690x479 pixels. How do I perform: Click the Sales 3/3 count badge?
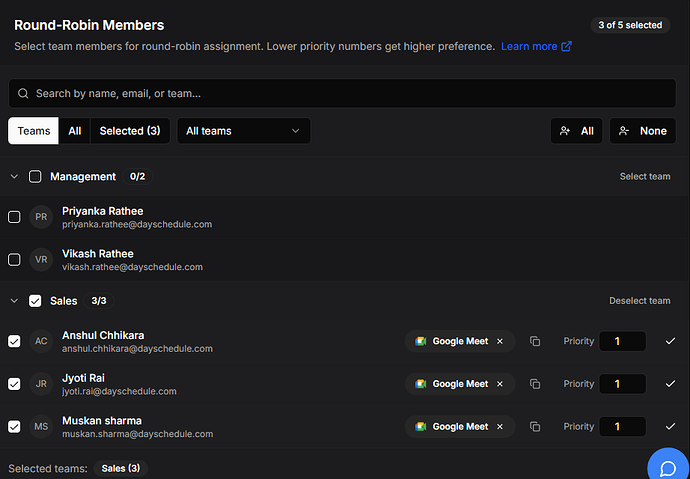[99, 301]
